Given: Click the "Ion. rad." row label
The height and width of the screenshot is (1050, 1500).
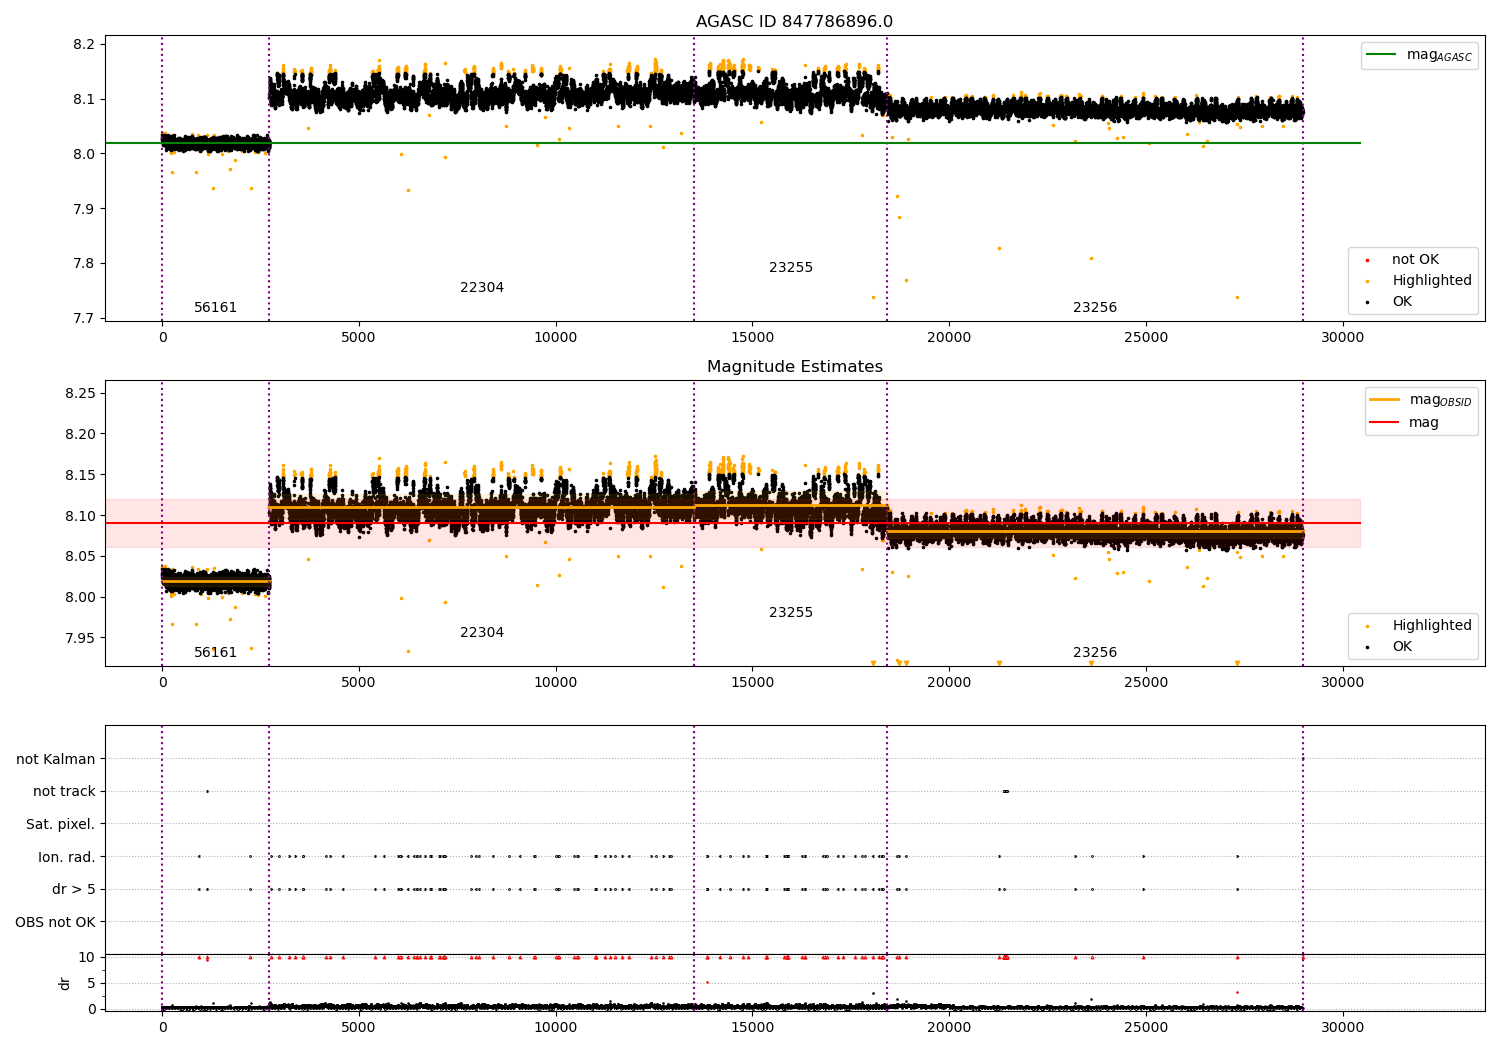Looking at the screenshot, I should [x=67, y=858].
